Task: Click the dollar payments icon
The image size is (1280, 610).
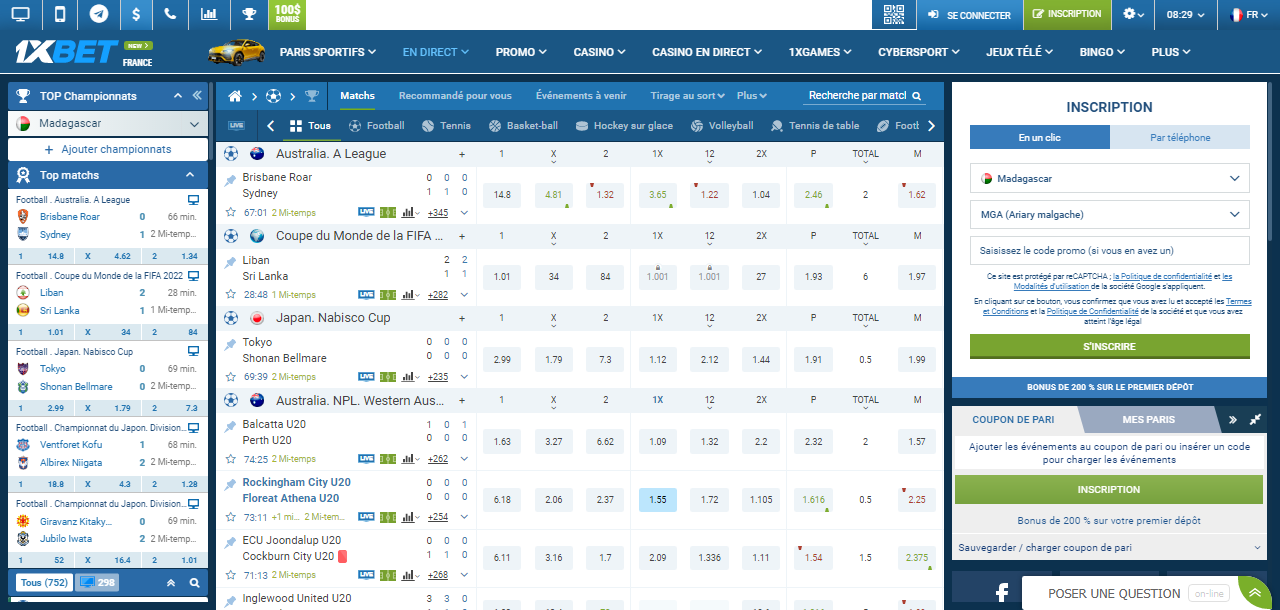Action: [x=136, y=15]
